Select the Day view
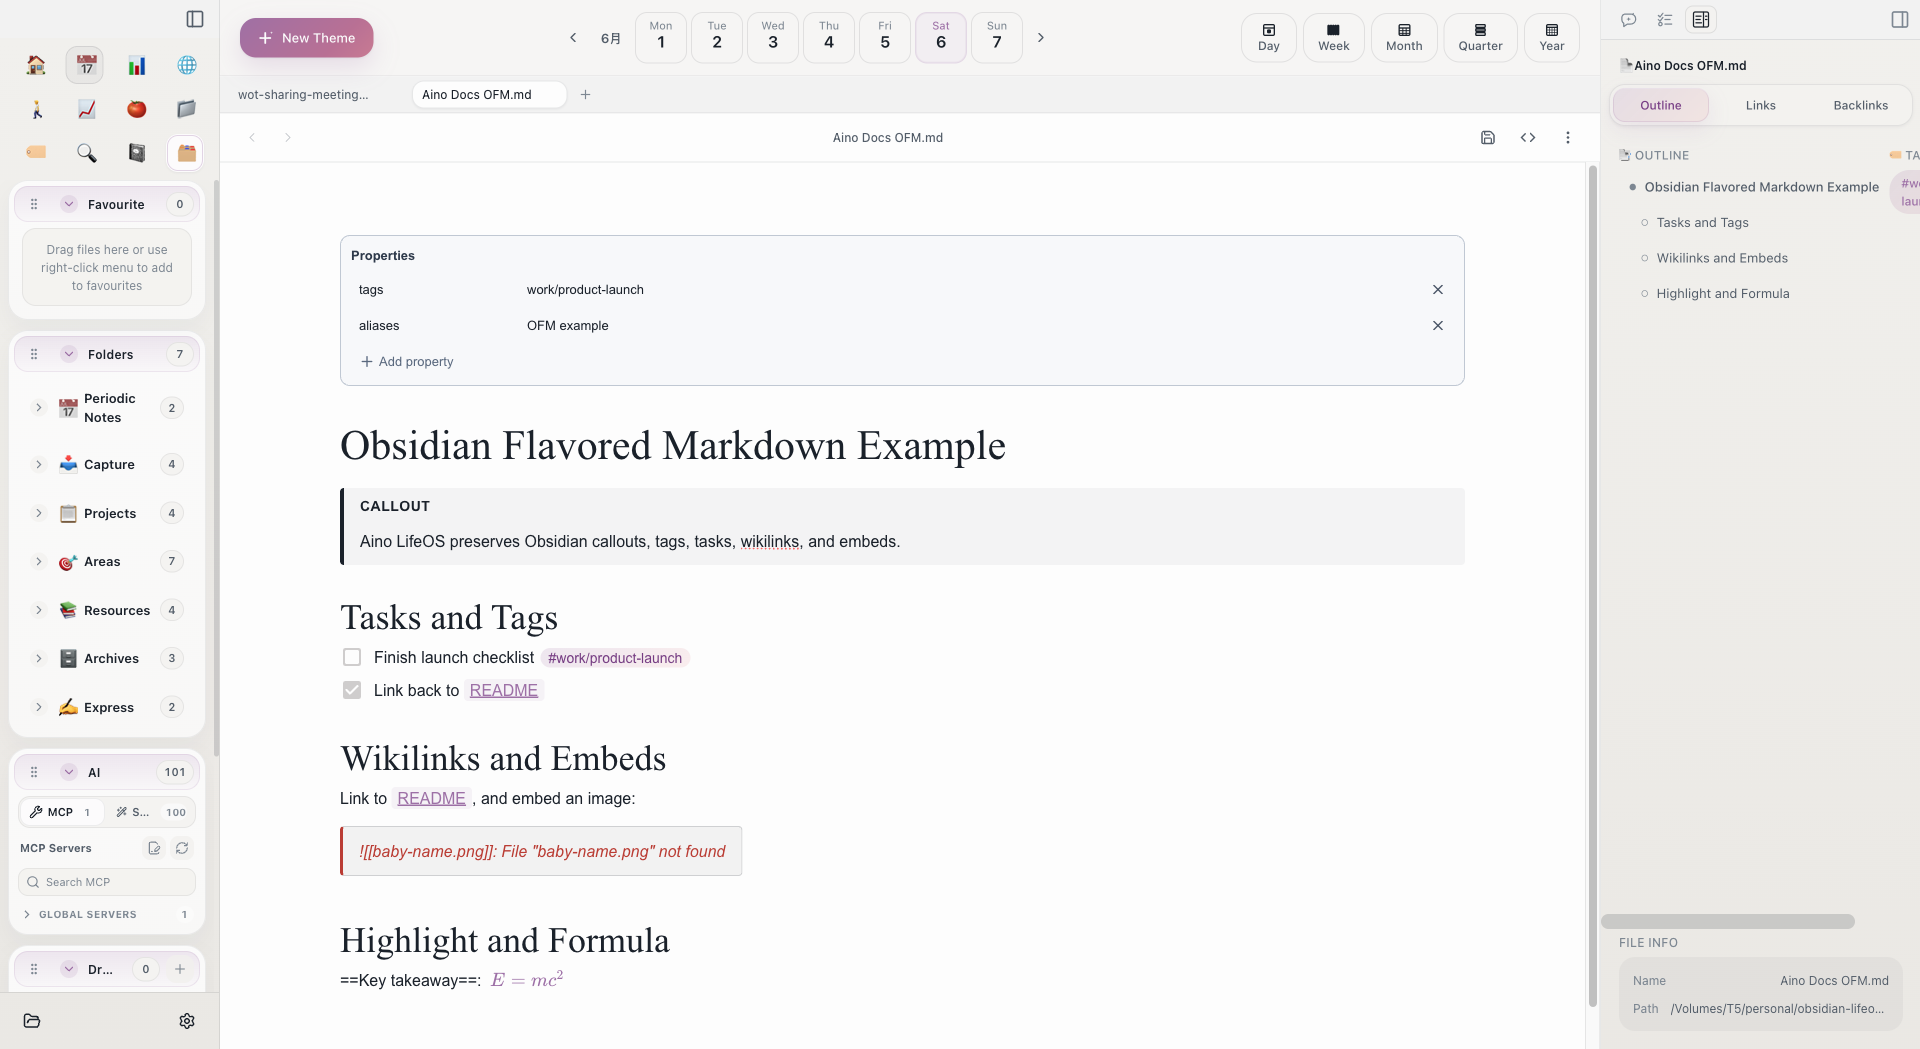 click(x=1269, y=37)
